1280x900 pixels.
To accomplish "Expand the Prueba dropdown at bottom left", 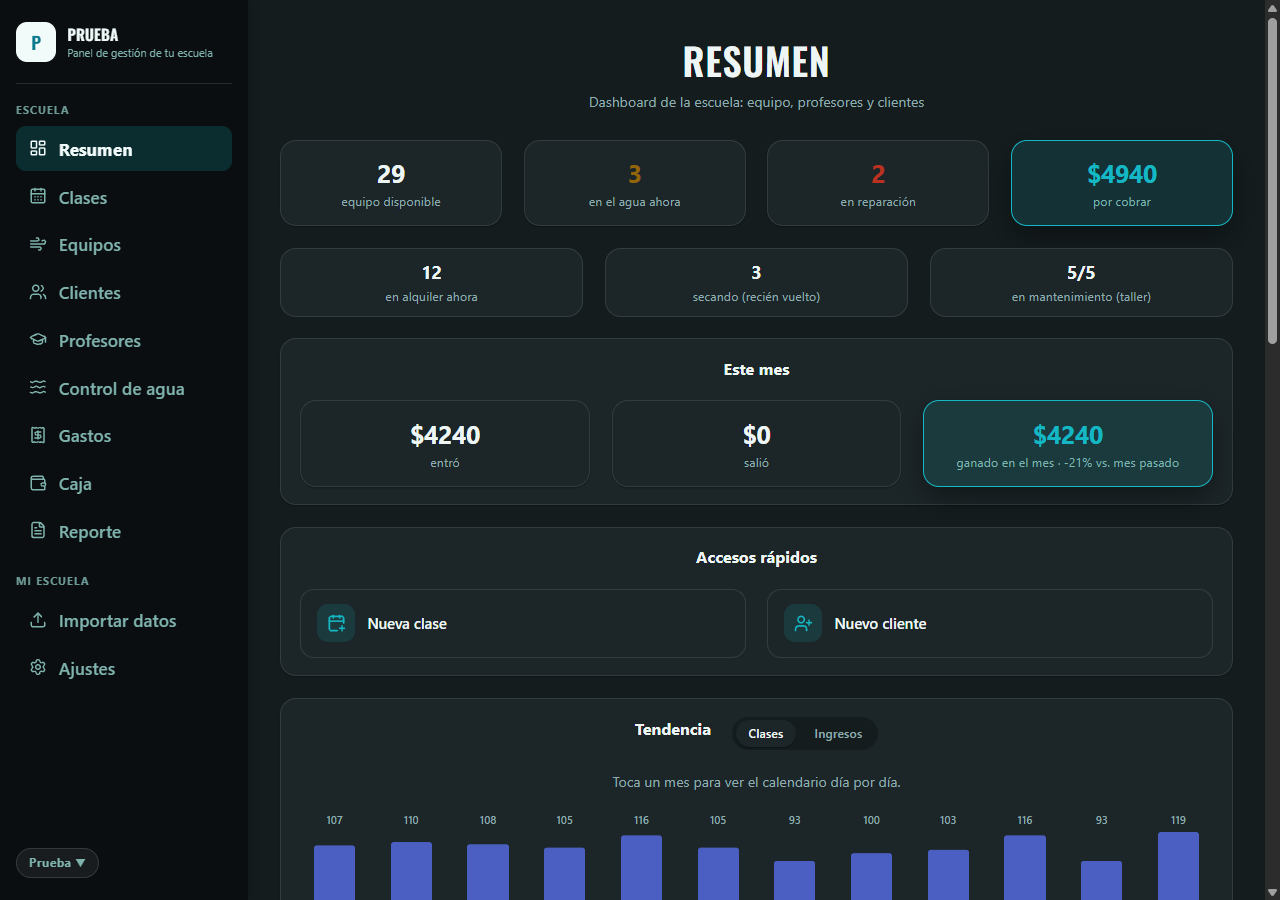I will click(57, 863).
